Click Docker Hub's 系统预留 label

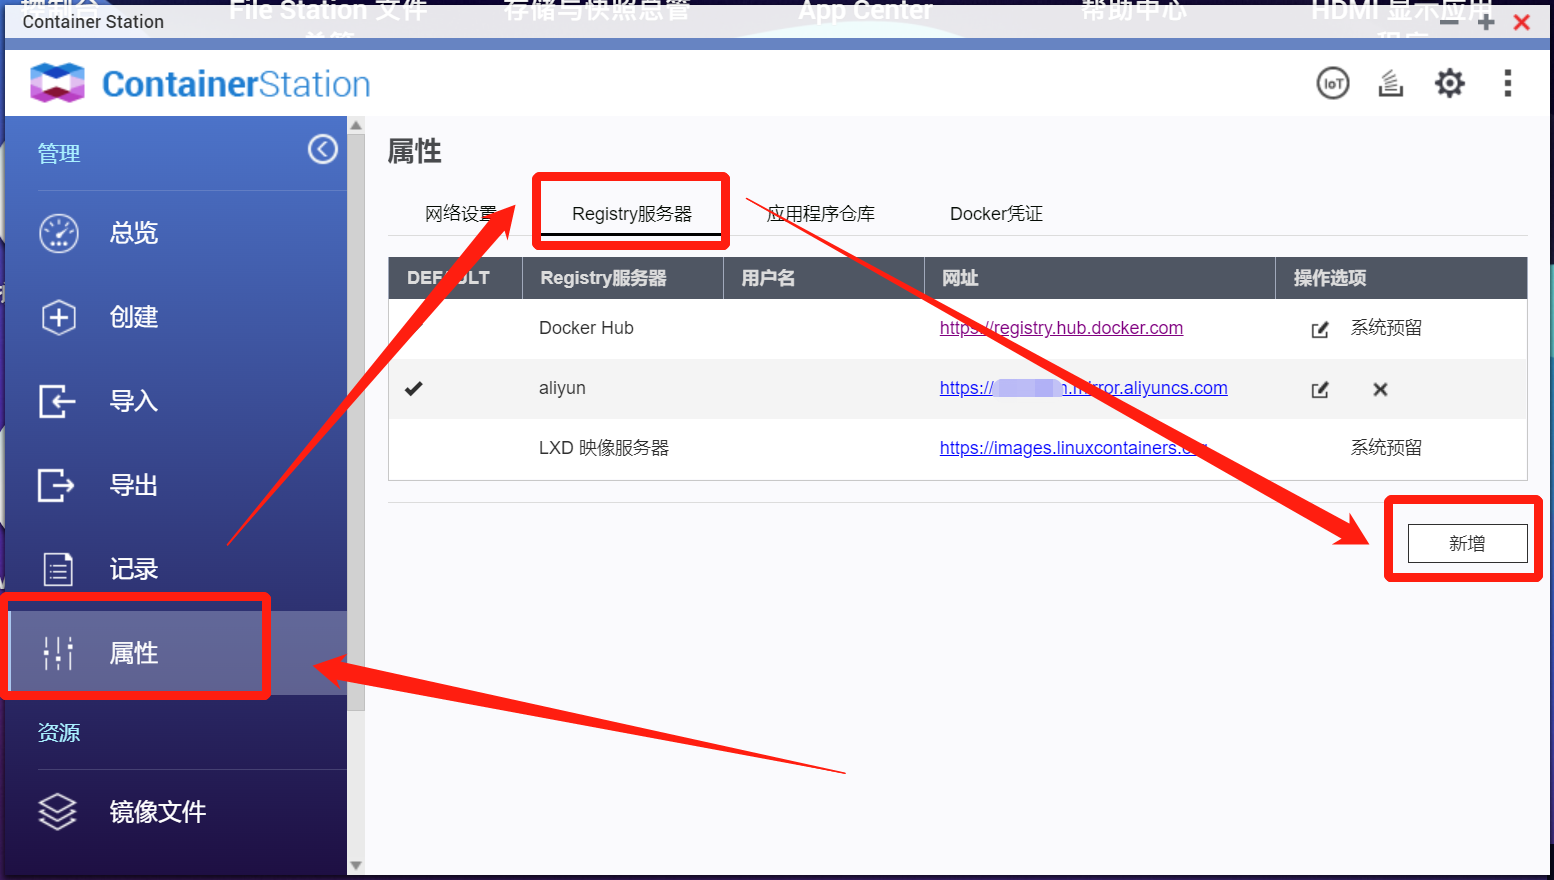[1386, 328]
